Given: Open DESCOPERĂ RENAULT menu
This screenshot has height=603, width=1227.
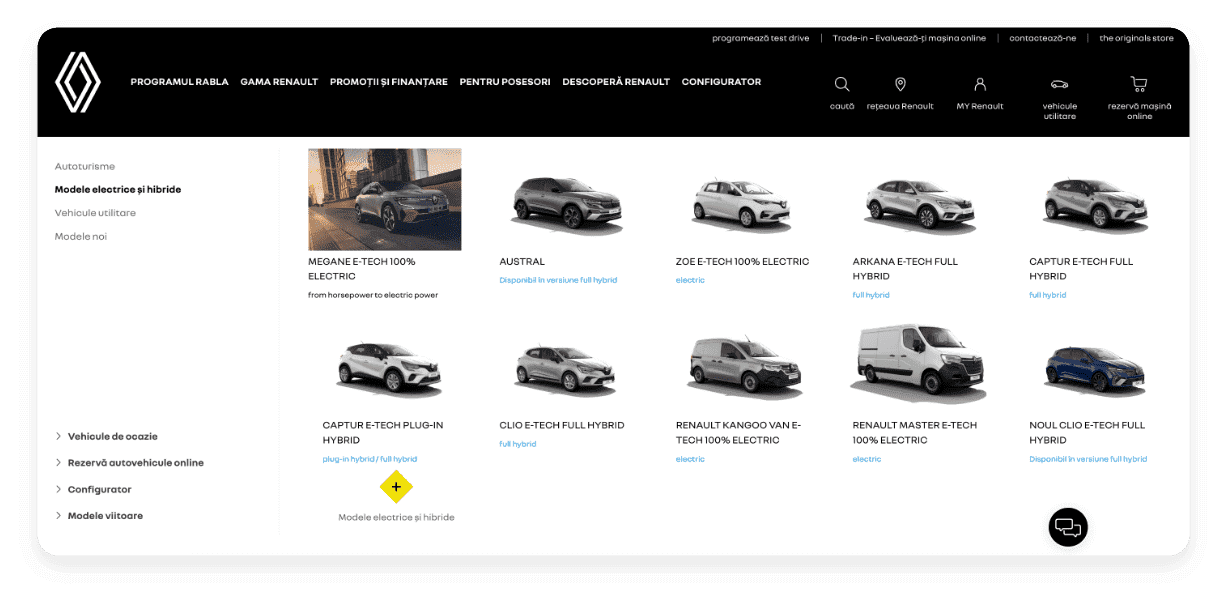Looking at the screenshot, I should point(616,82).
